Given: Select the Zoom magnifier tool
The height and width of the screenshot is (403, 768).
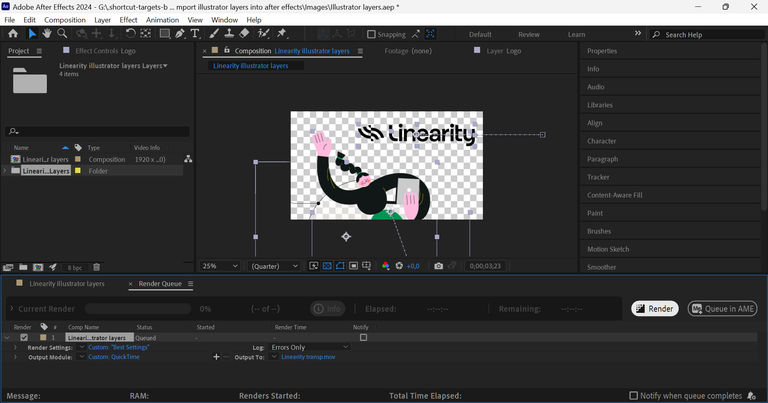Looking at the screenshot, I should (62, 34).
